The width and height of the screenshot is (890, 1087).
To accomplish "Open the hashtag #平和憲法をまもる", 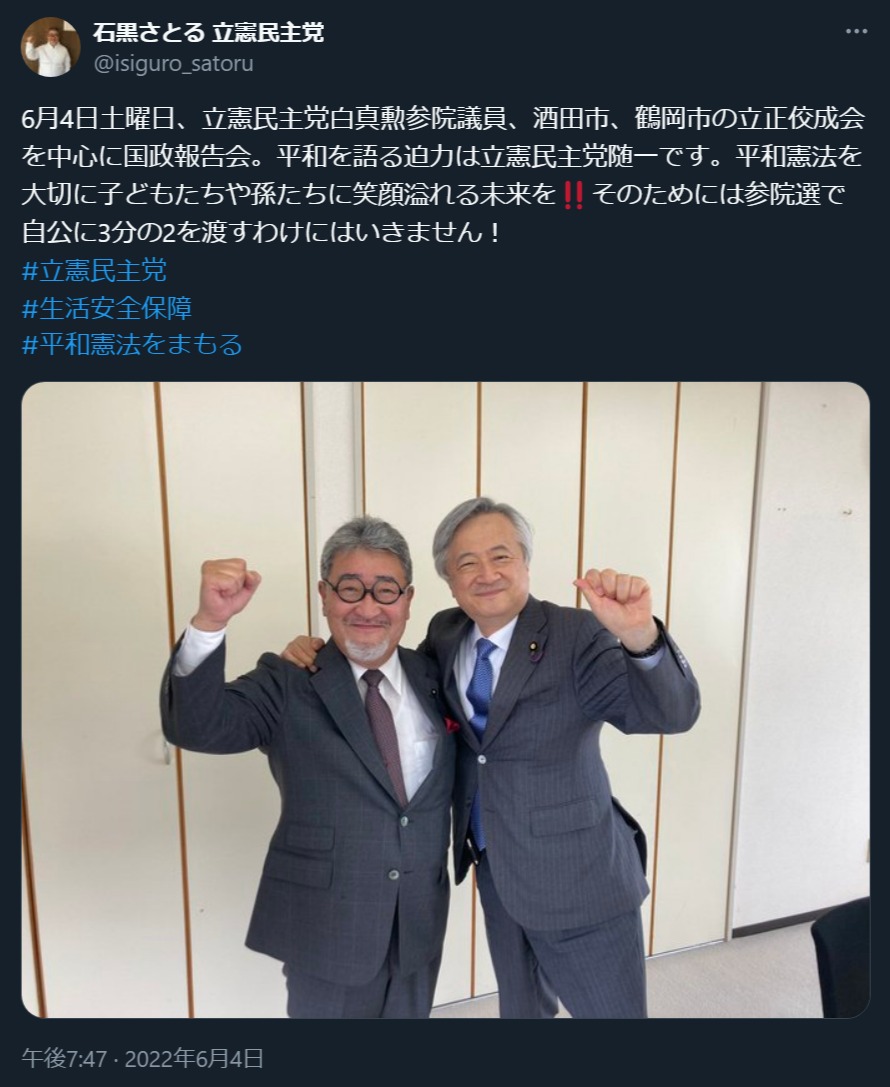I will (x=132, y=345).
